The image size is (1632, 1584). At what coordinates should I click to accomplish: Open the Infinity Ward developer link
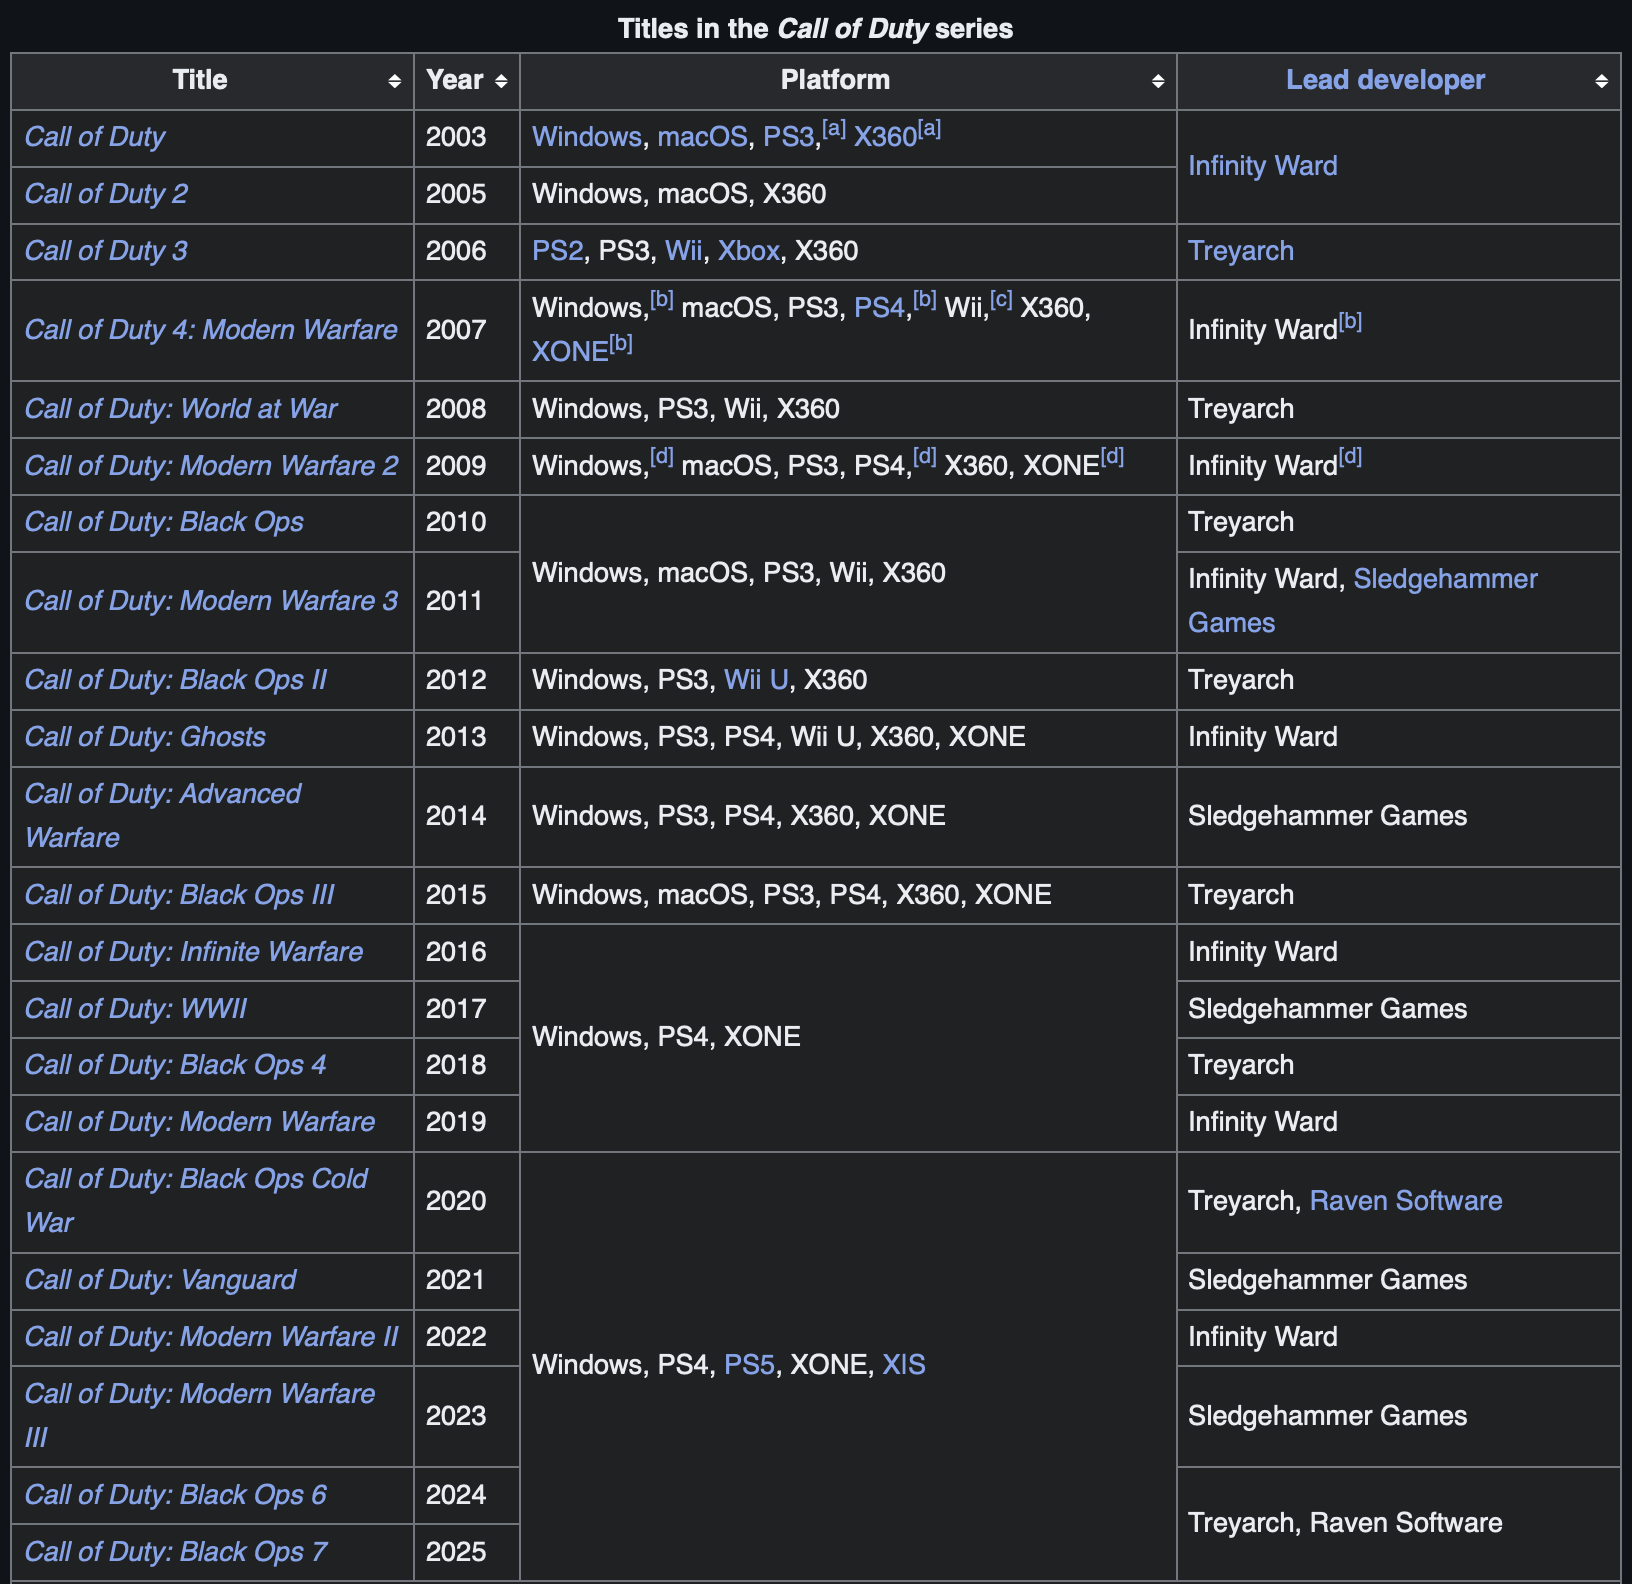pos(1262,166)
